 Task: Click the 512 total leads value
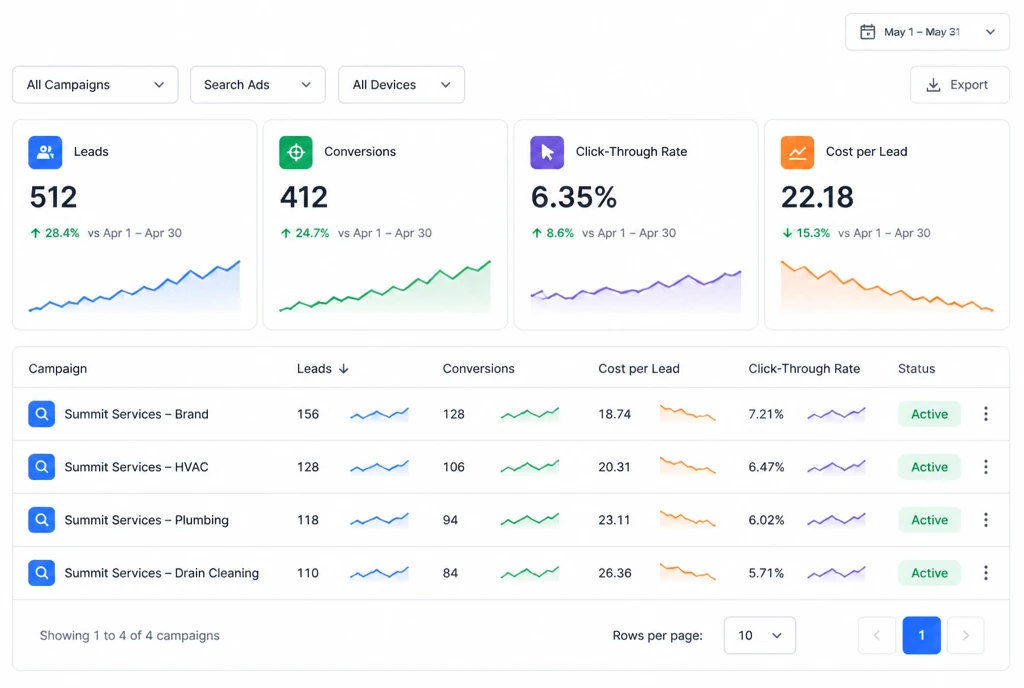(54, 197)
